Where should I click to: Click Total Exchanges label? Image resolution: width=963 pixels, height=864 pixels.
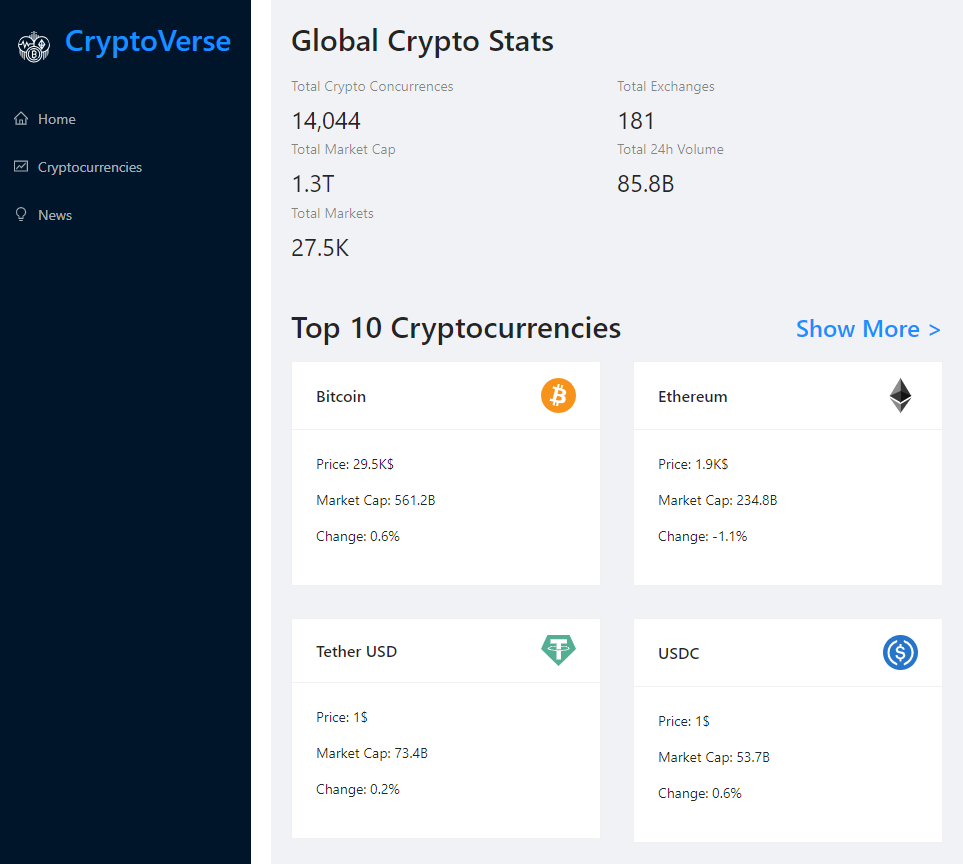point(666,87)
